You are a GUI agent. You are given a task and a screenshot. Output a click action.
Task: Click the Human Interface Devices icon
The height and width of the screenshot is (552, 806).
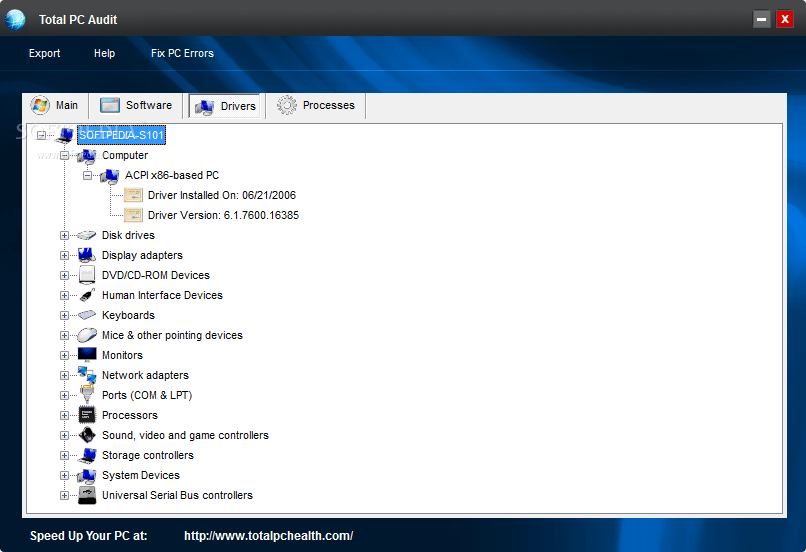pyautogui.click(x=87, y=295)
